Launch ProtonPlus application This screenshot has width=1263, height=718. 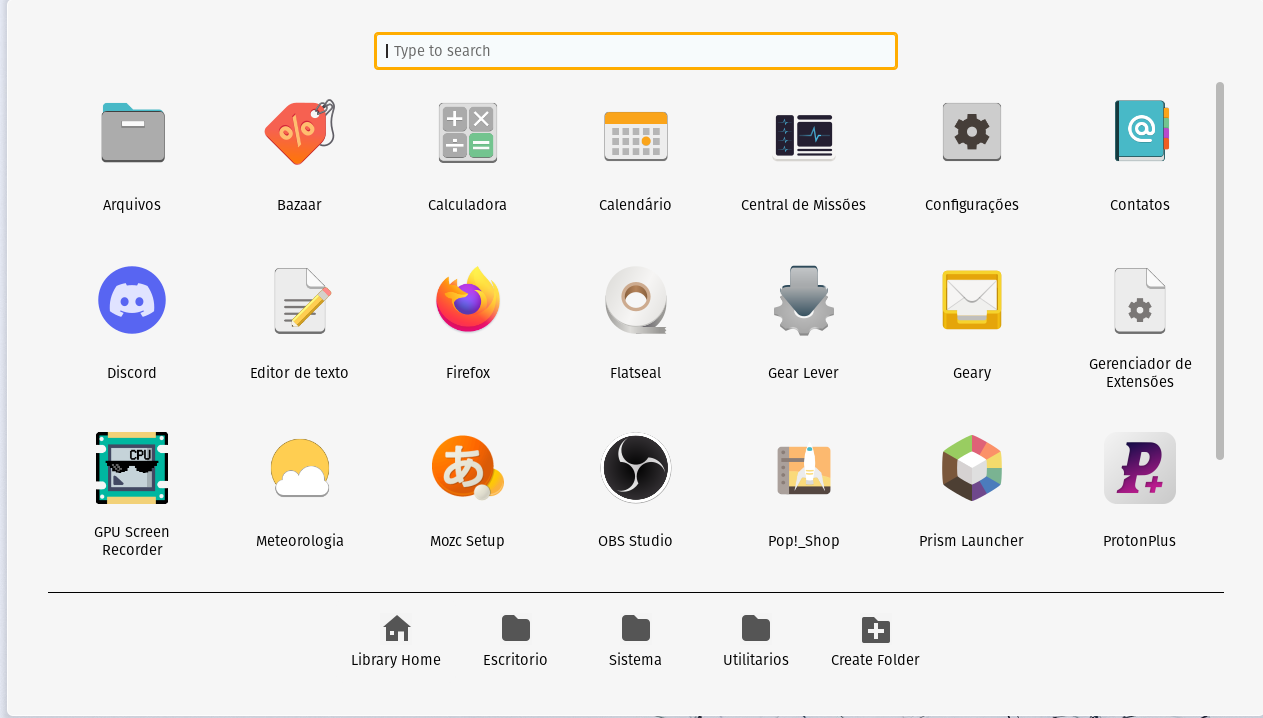click(x=1139, y=469)
